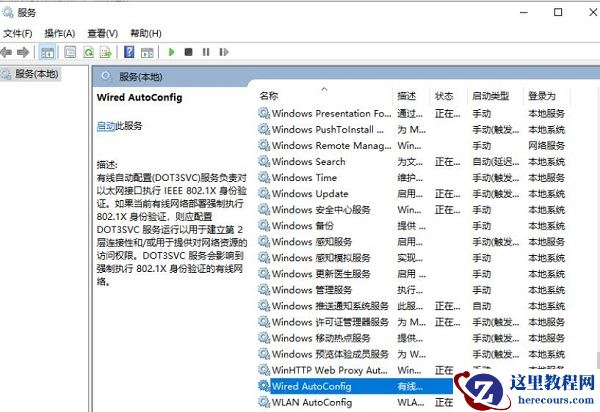Select the Windows Update service name
This screenshot has width=600, height=412.
point(310,194)
